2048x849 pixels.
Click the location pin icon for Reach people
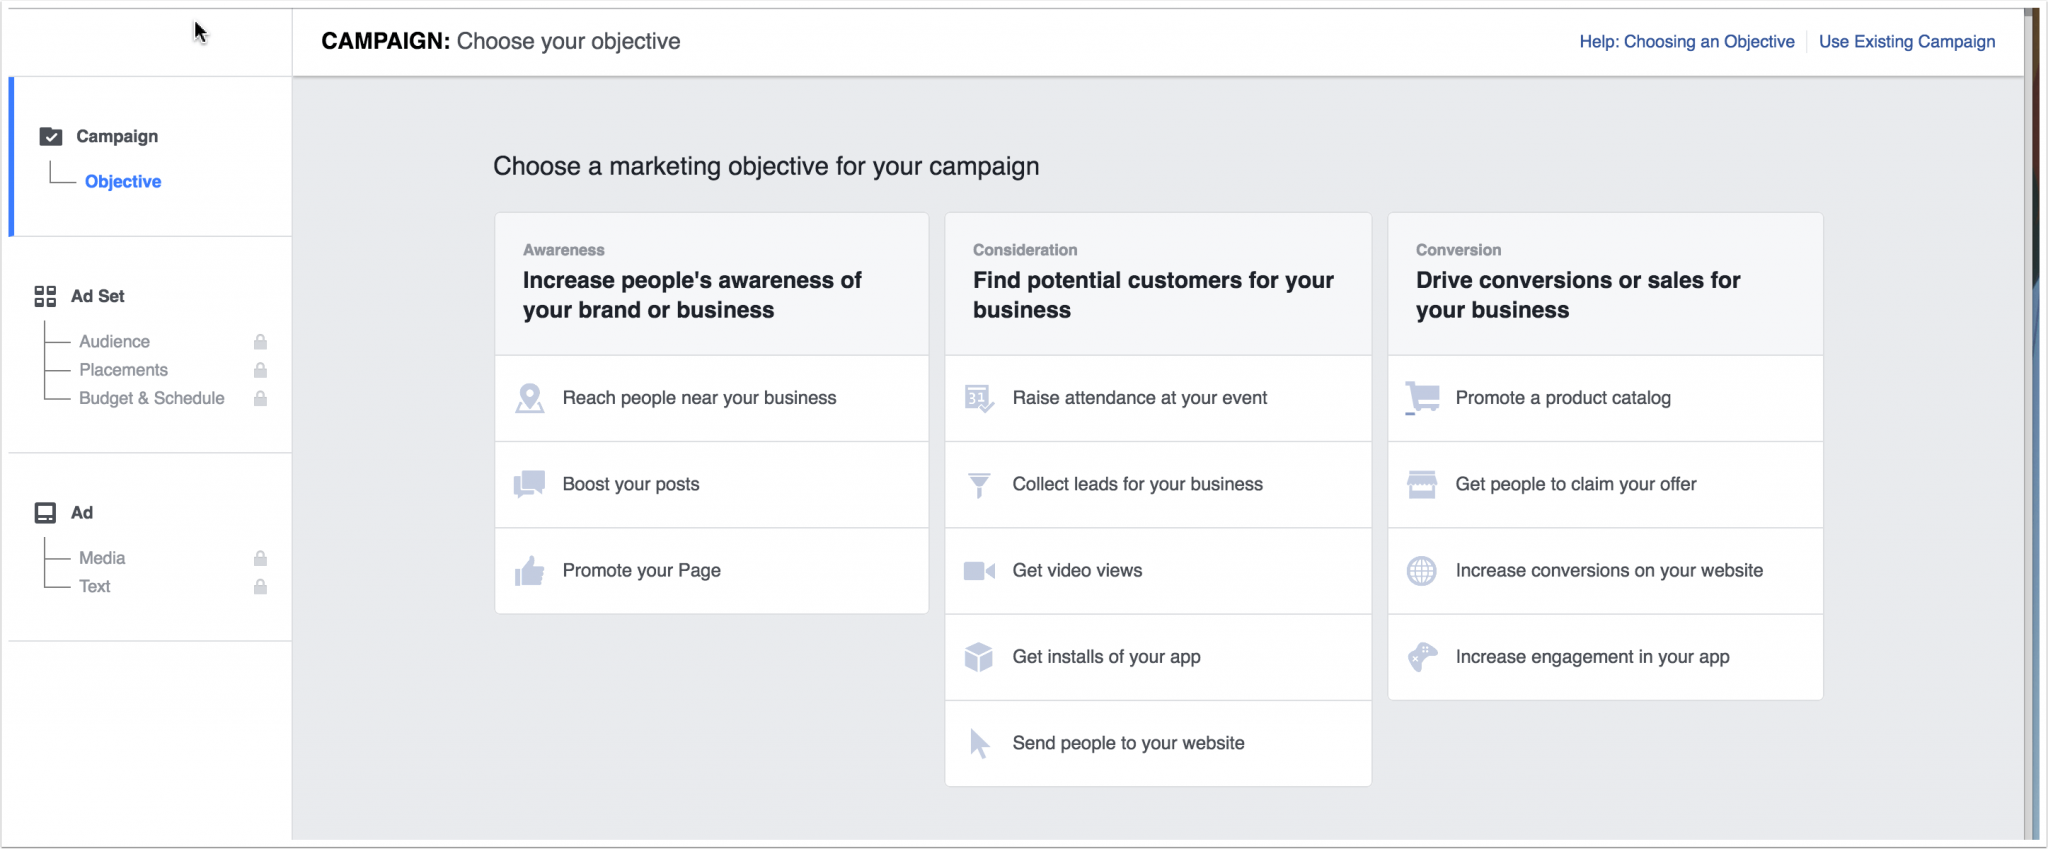[x=529, y=398]
